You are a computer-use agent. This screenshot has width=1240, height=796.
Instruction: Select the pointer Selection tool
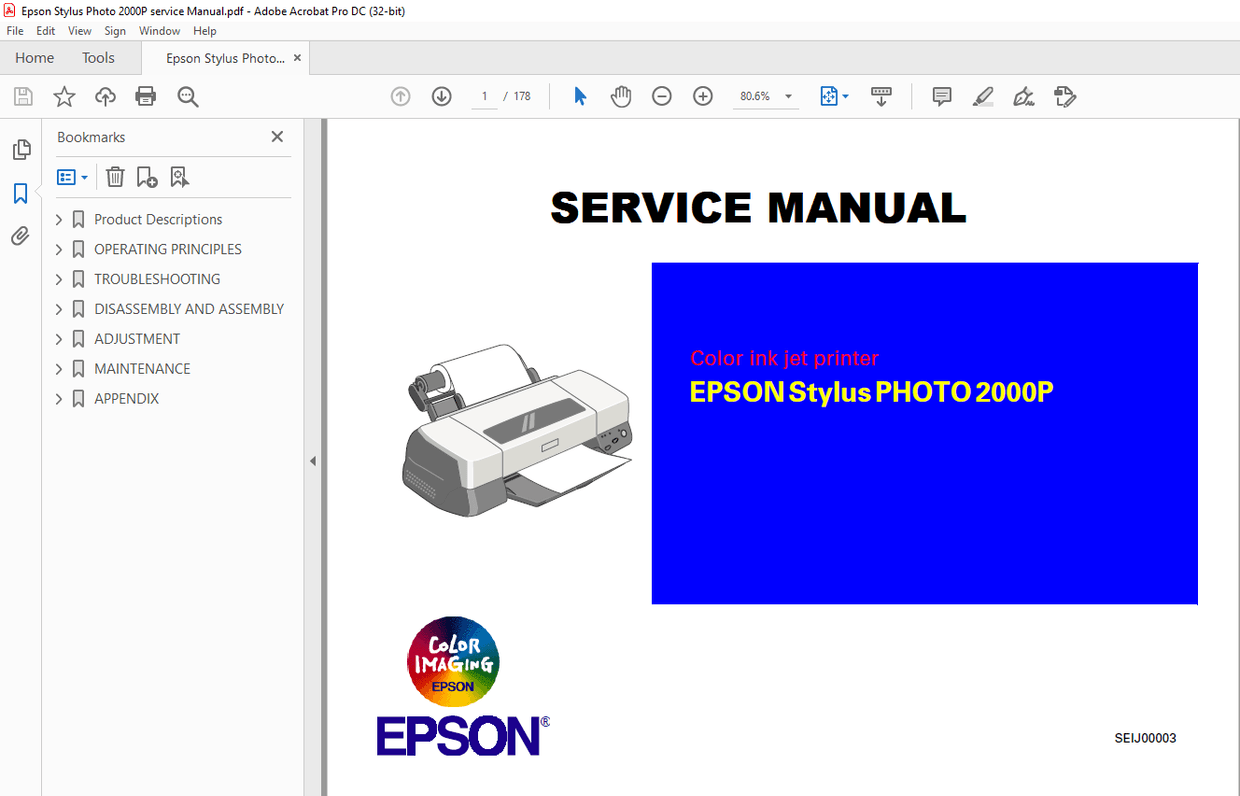(x=579, y=96)
